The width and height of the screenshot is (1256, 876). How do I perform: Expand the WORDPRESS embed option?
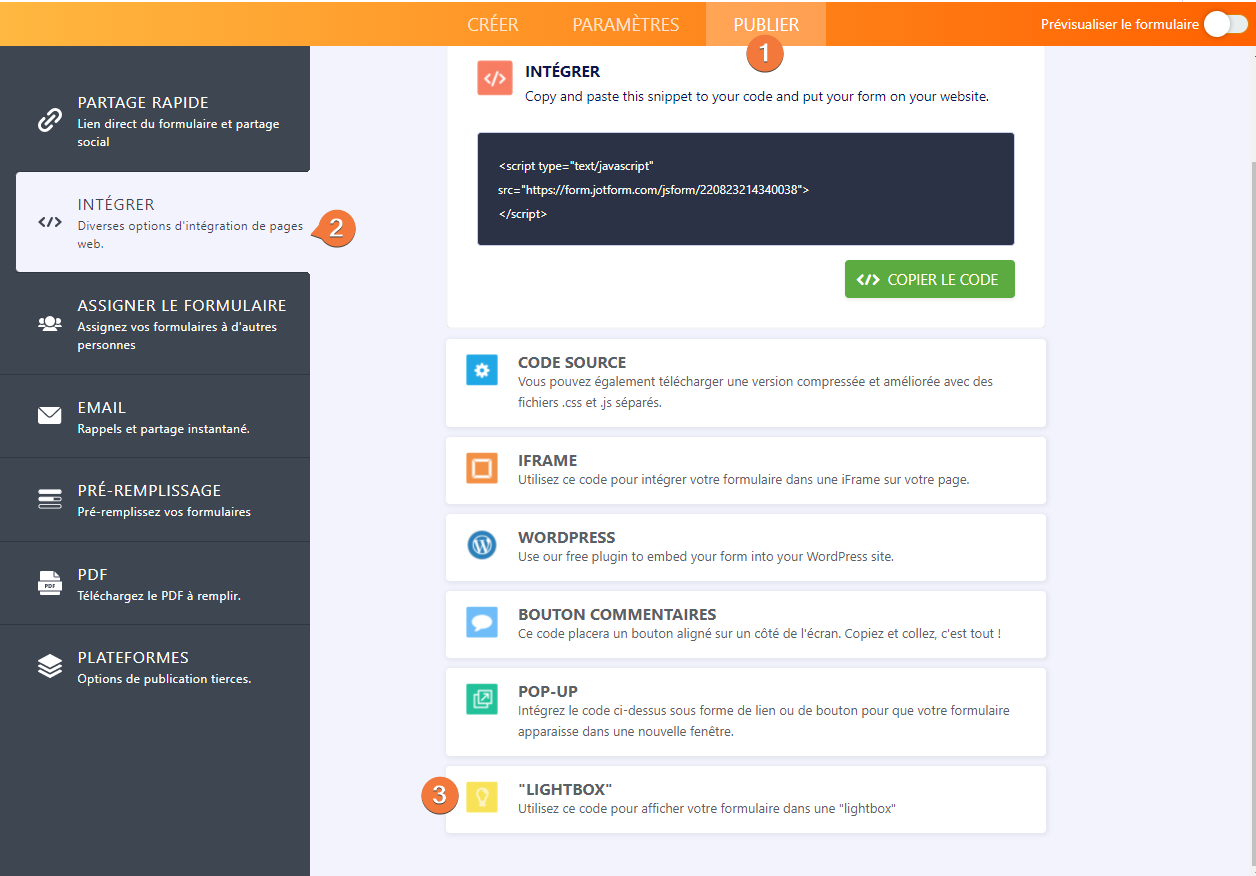(746, 547)
